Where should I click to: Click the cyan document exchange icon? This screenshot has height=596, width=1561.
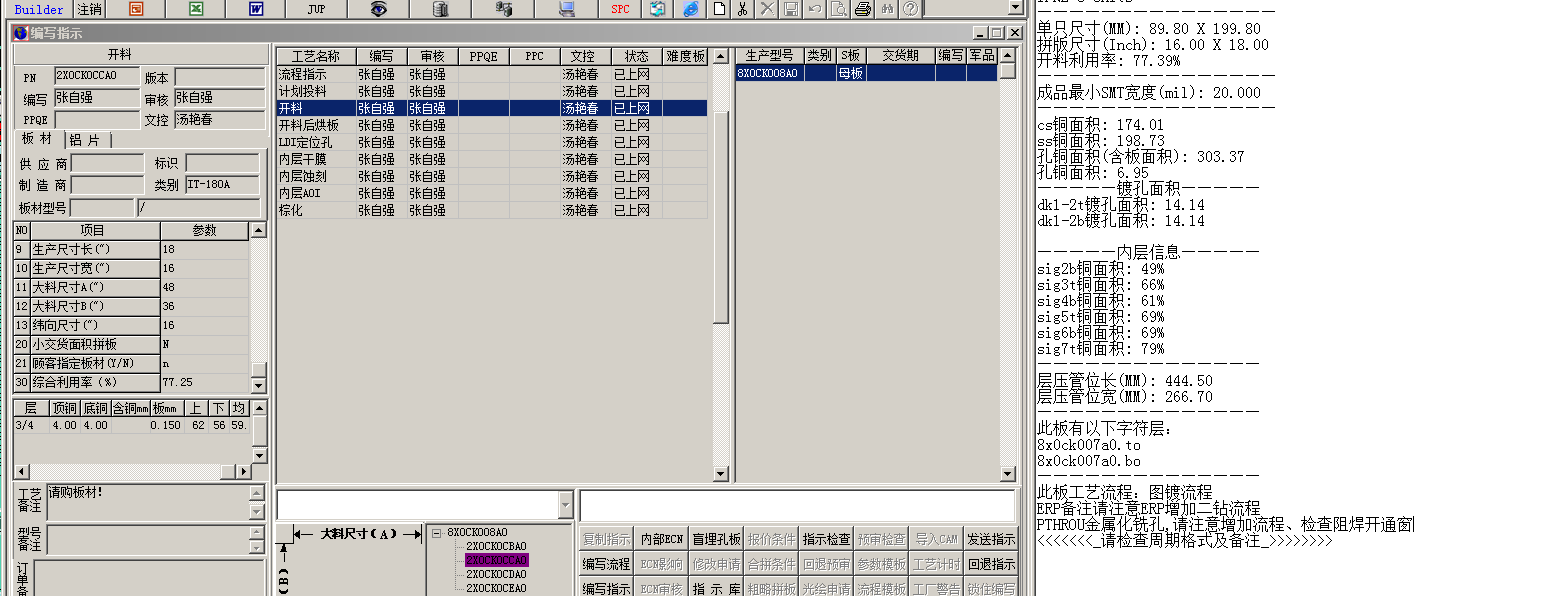(658, 9)
